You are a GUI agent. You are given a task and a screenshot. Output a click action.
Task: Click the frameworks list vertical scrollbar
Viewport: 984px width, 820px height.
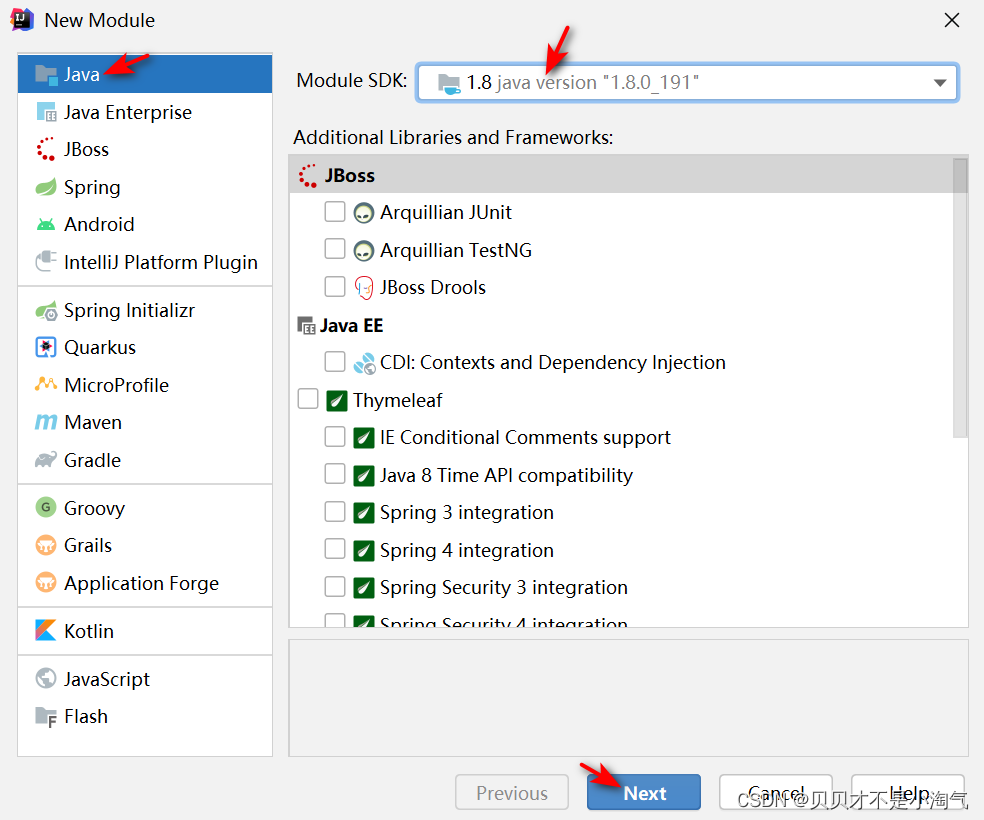coord(960,298)
